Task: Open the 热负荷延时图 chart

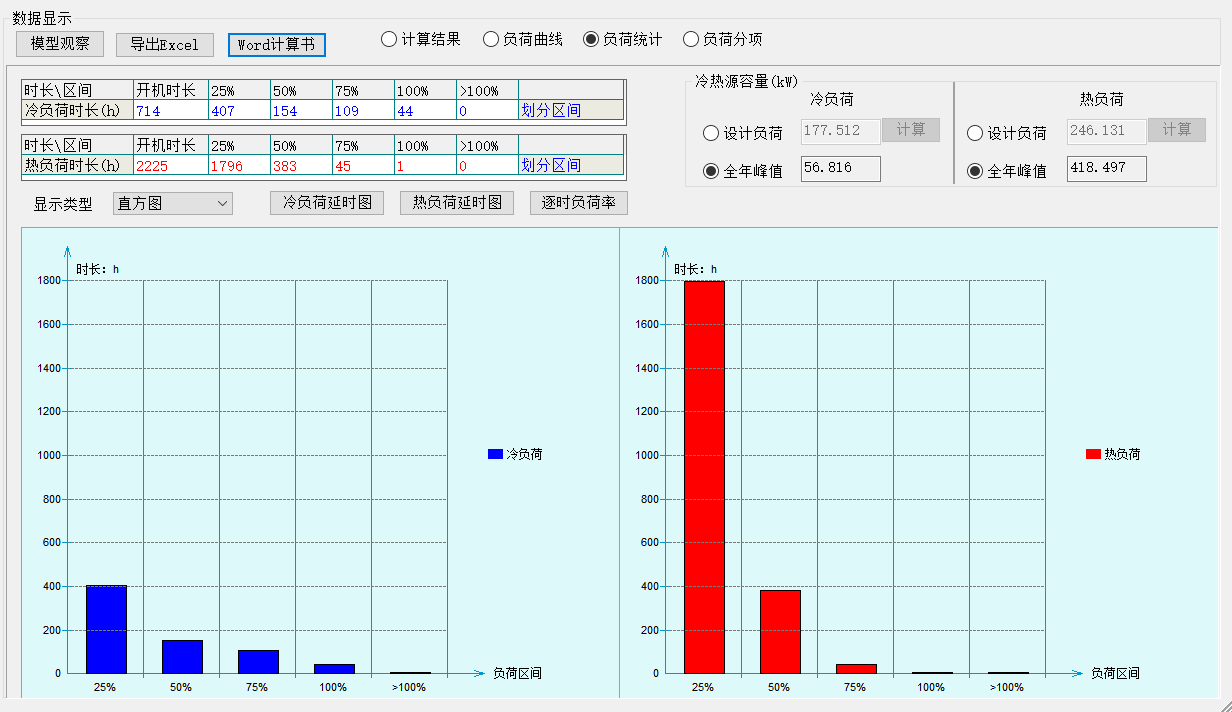Action: pyautogui.click(x=457, y=203)
